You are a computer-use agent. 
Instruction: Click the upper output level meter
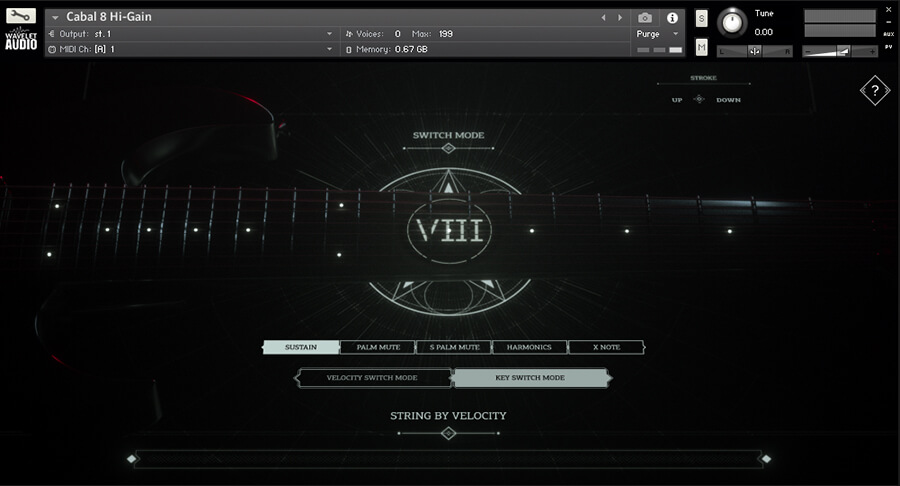[x=840, y=16]
